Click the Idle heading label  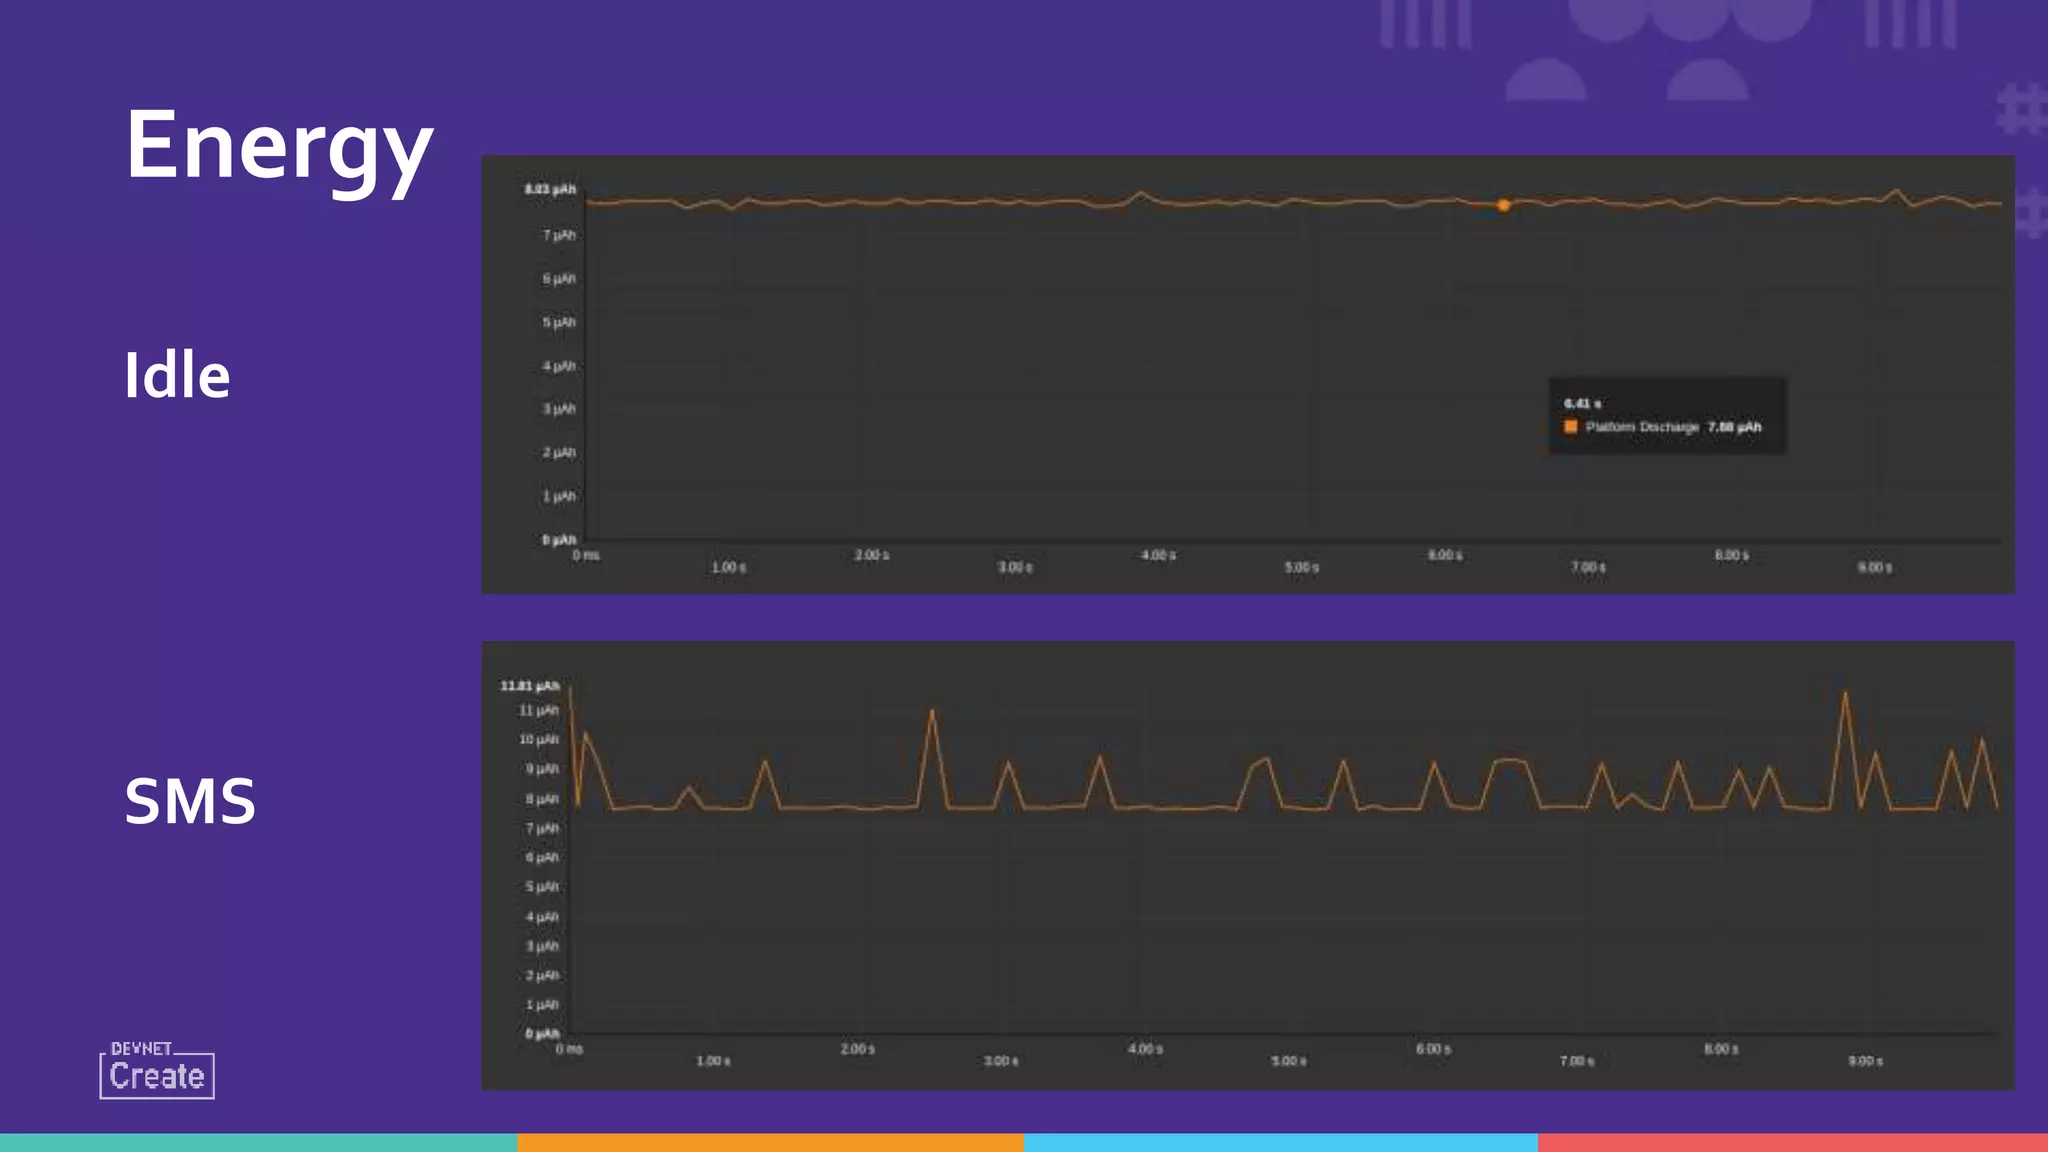[x=177, y=376]
